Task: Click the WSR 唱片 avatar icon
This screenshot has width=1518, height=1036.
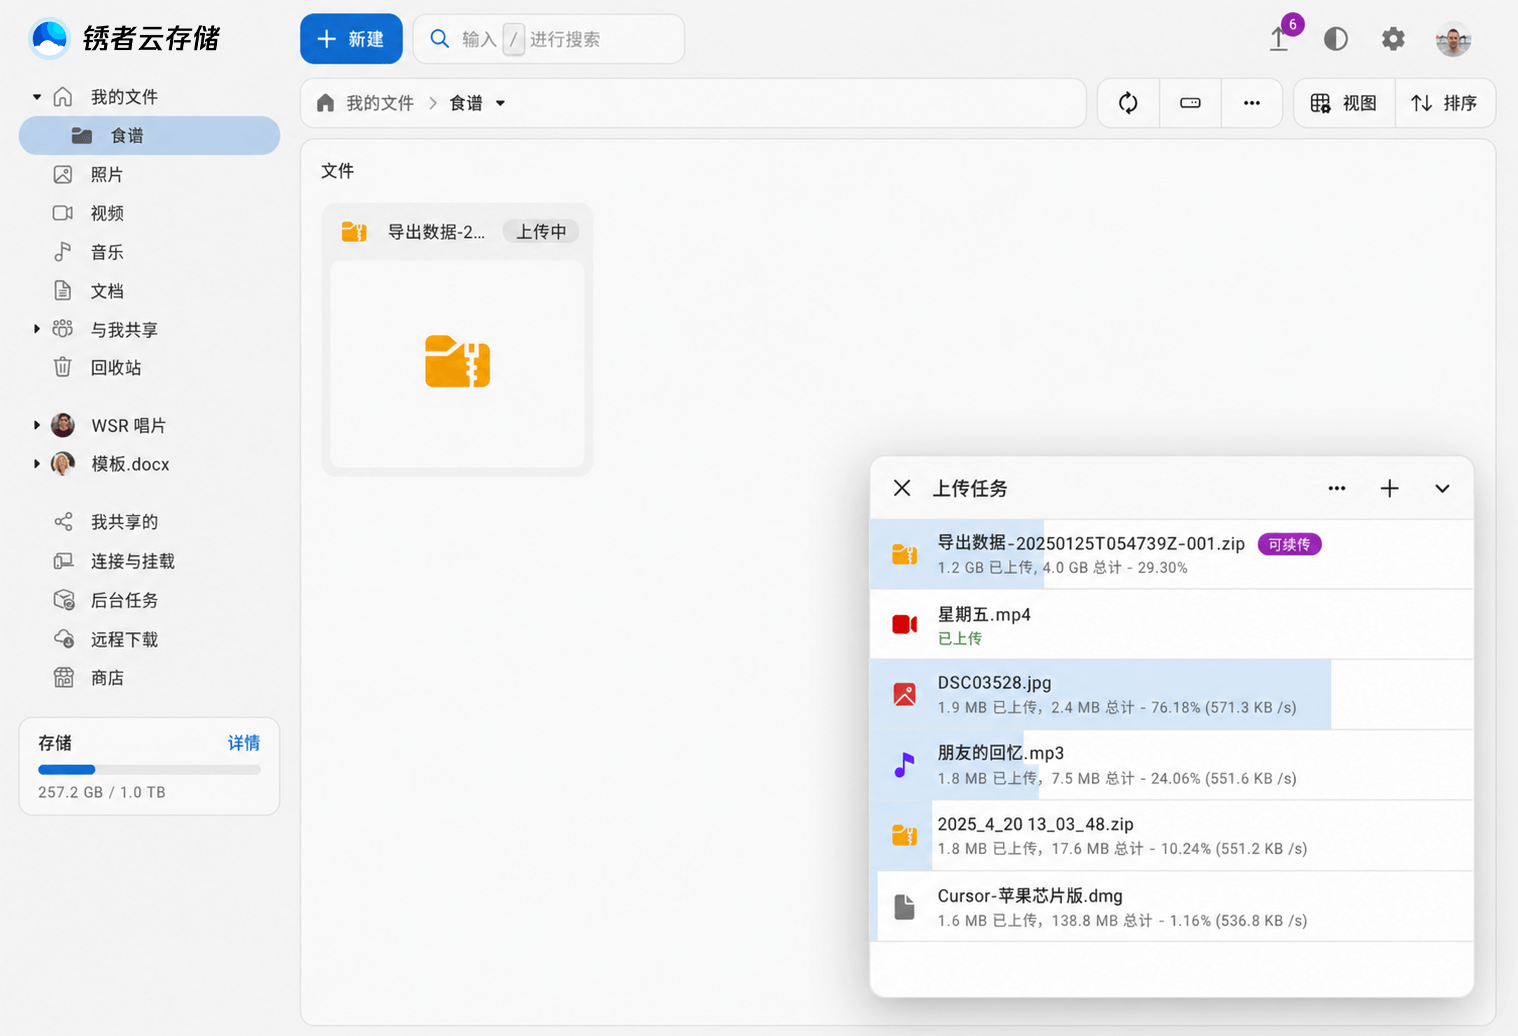Action: pos(63,425)
